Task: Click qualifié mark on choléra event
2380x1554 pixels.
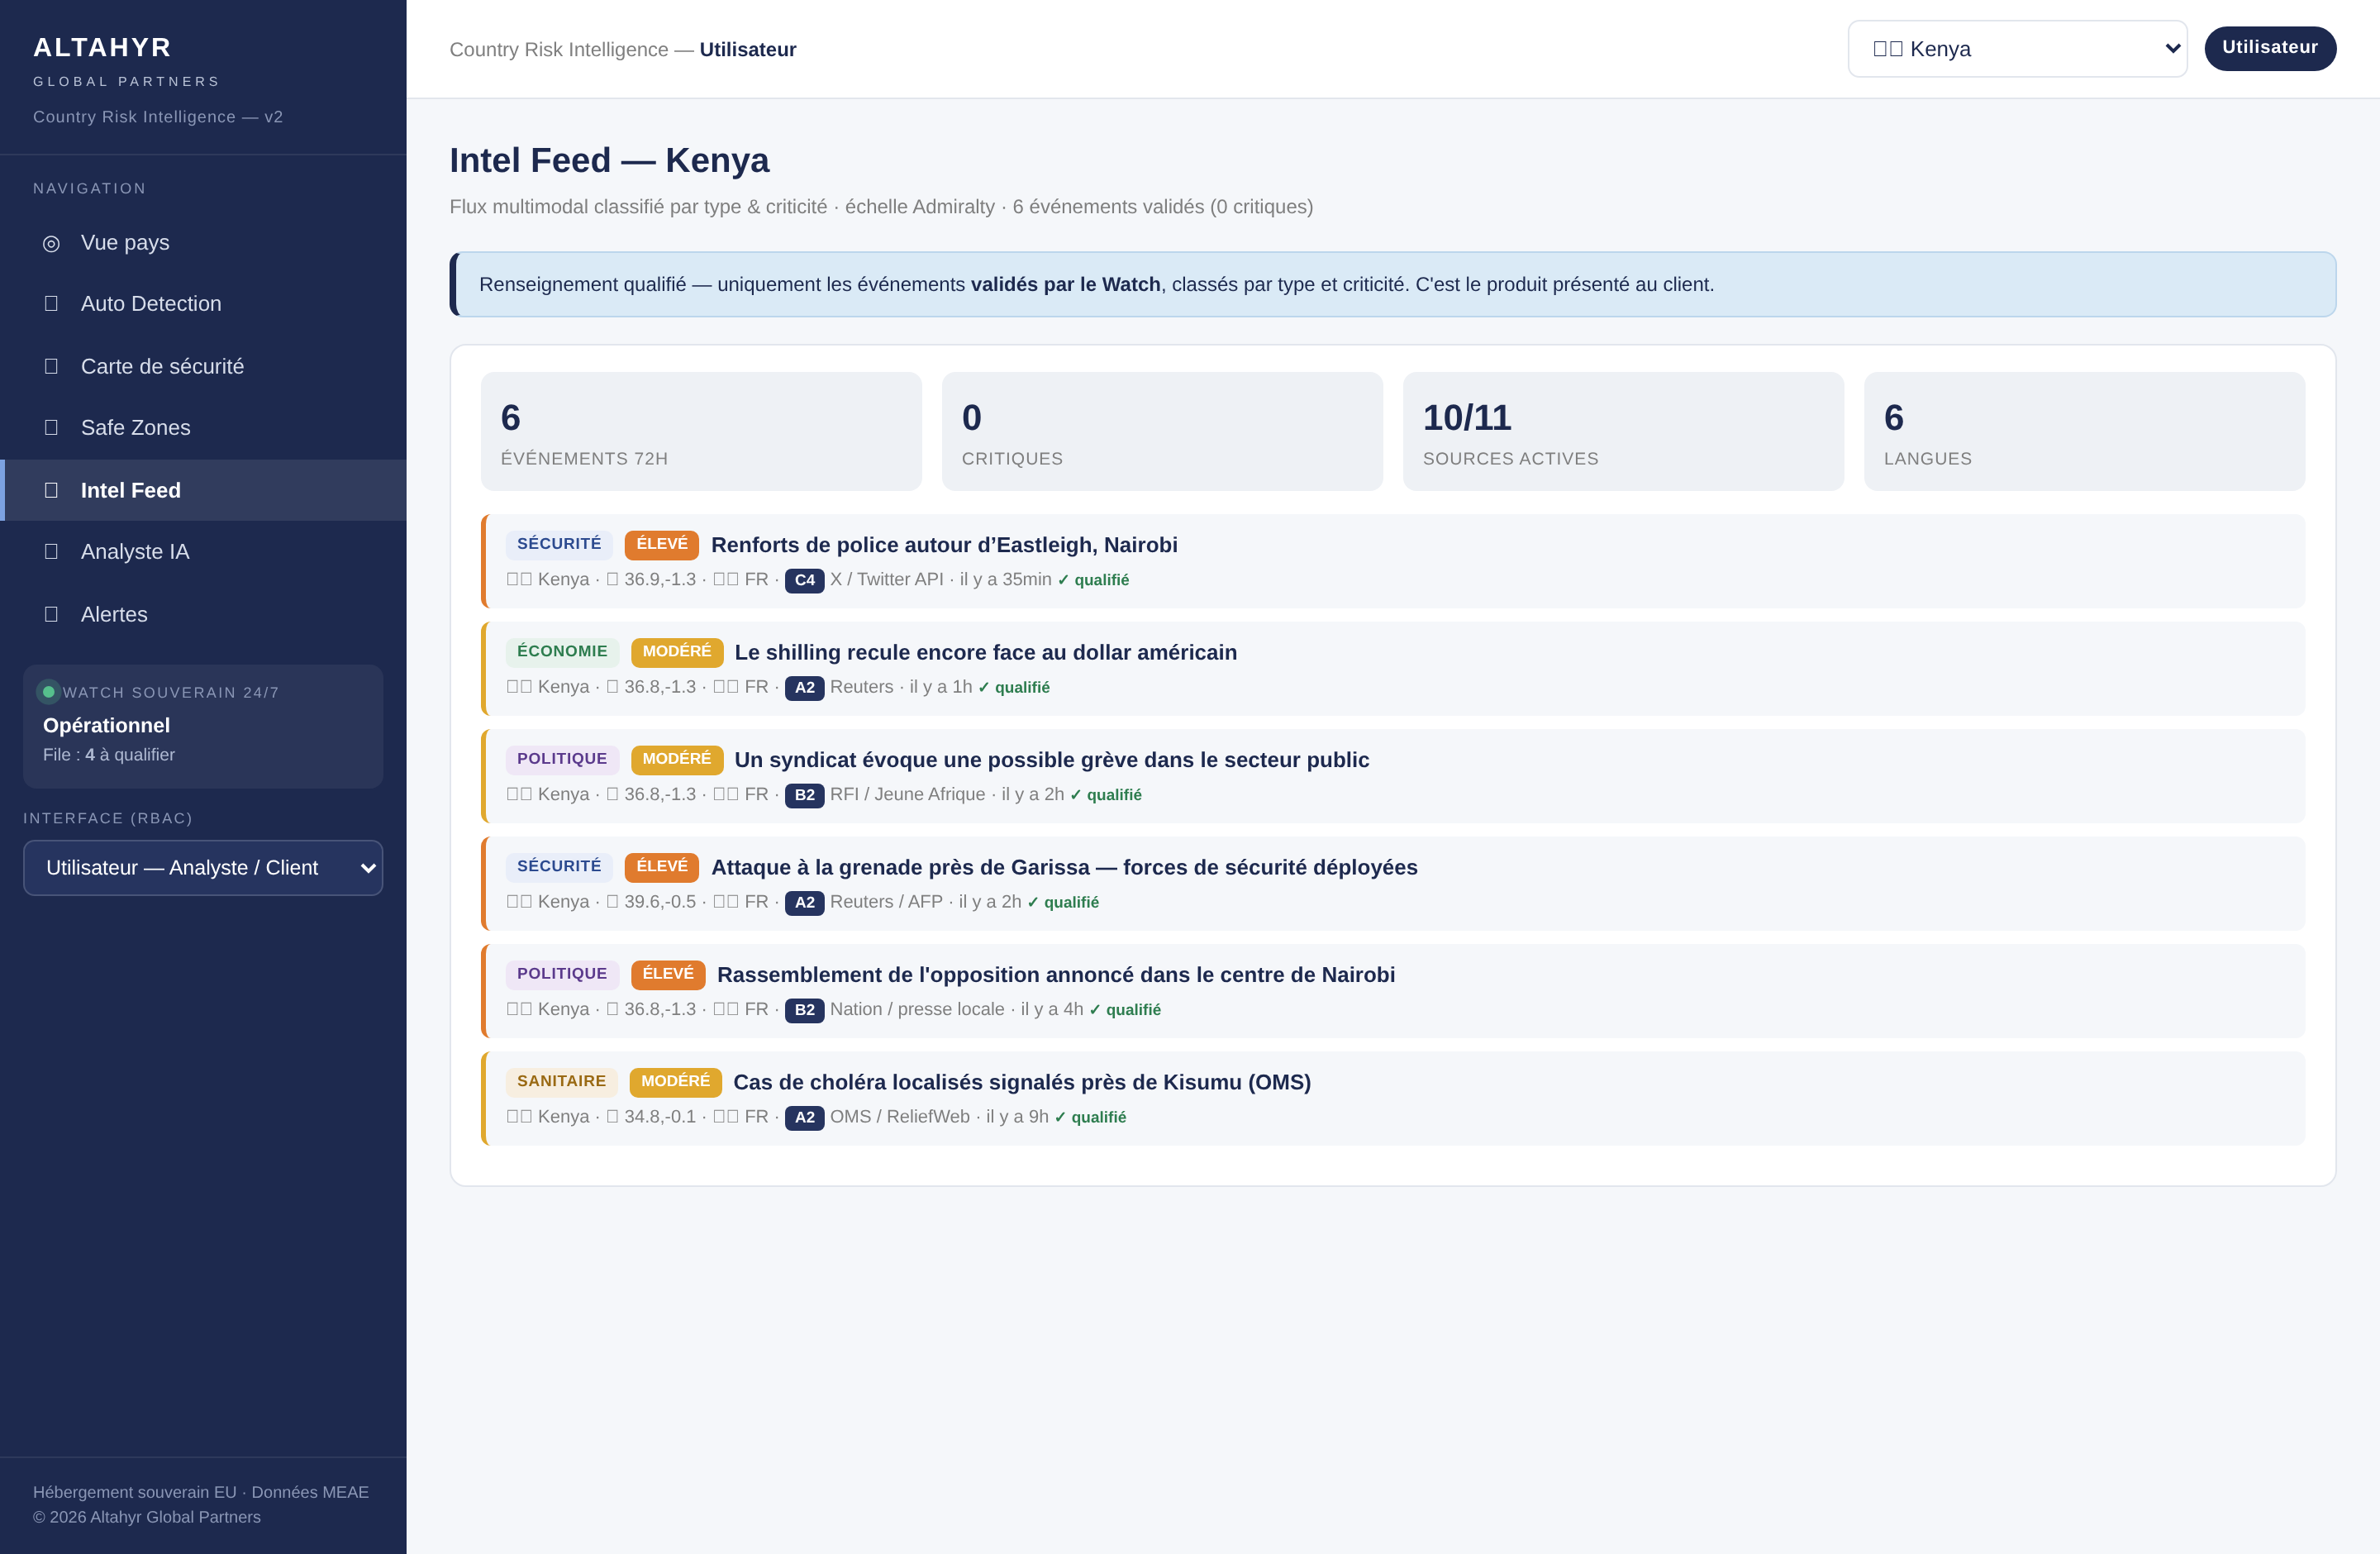Action: click(x=1090, y=1117)
